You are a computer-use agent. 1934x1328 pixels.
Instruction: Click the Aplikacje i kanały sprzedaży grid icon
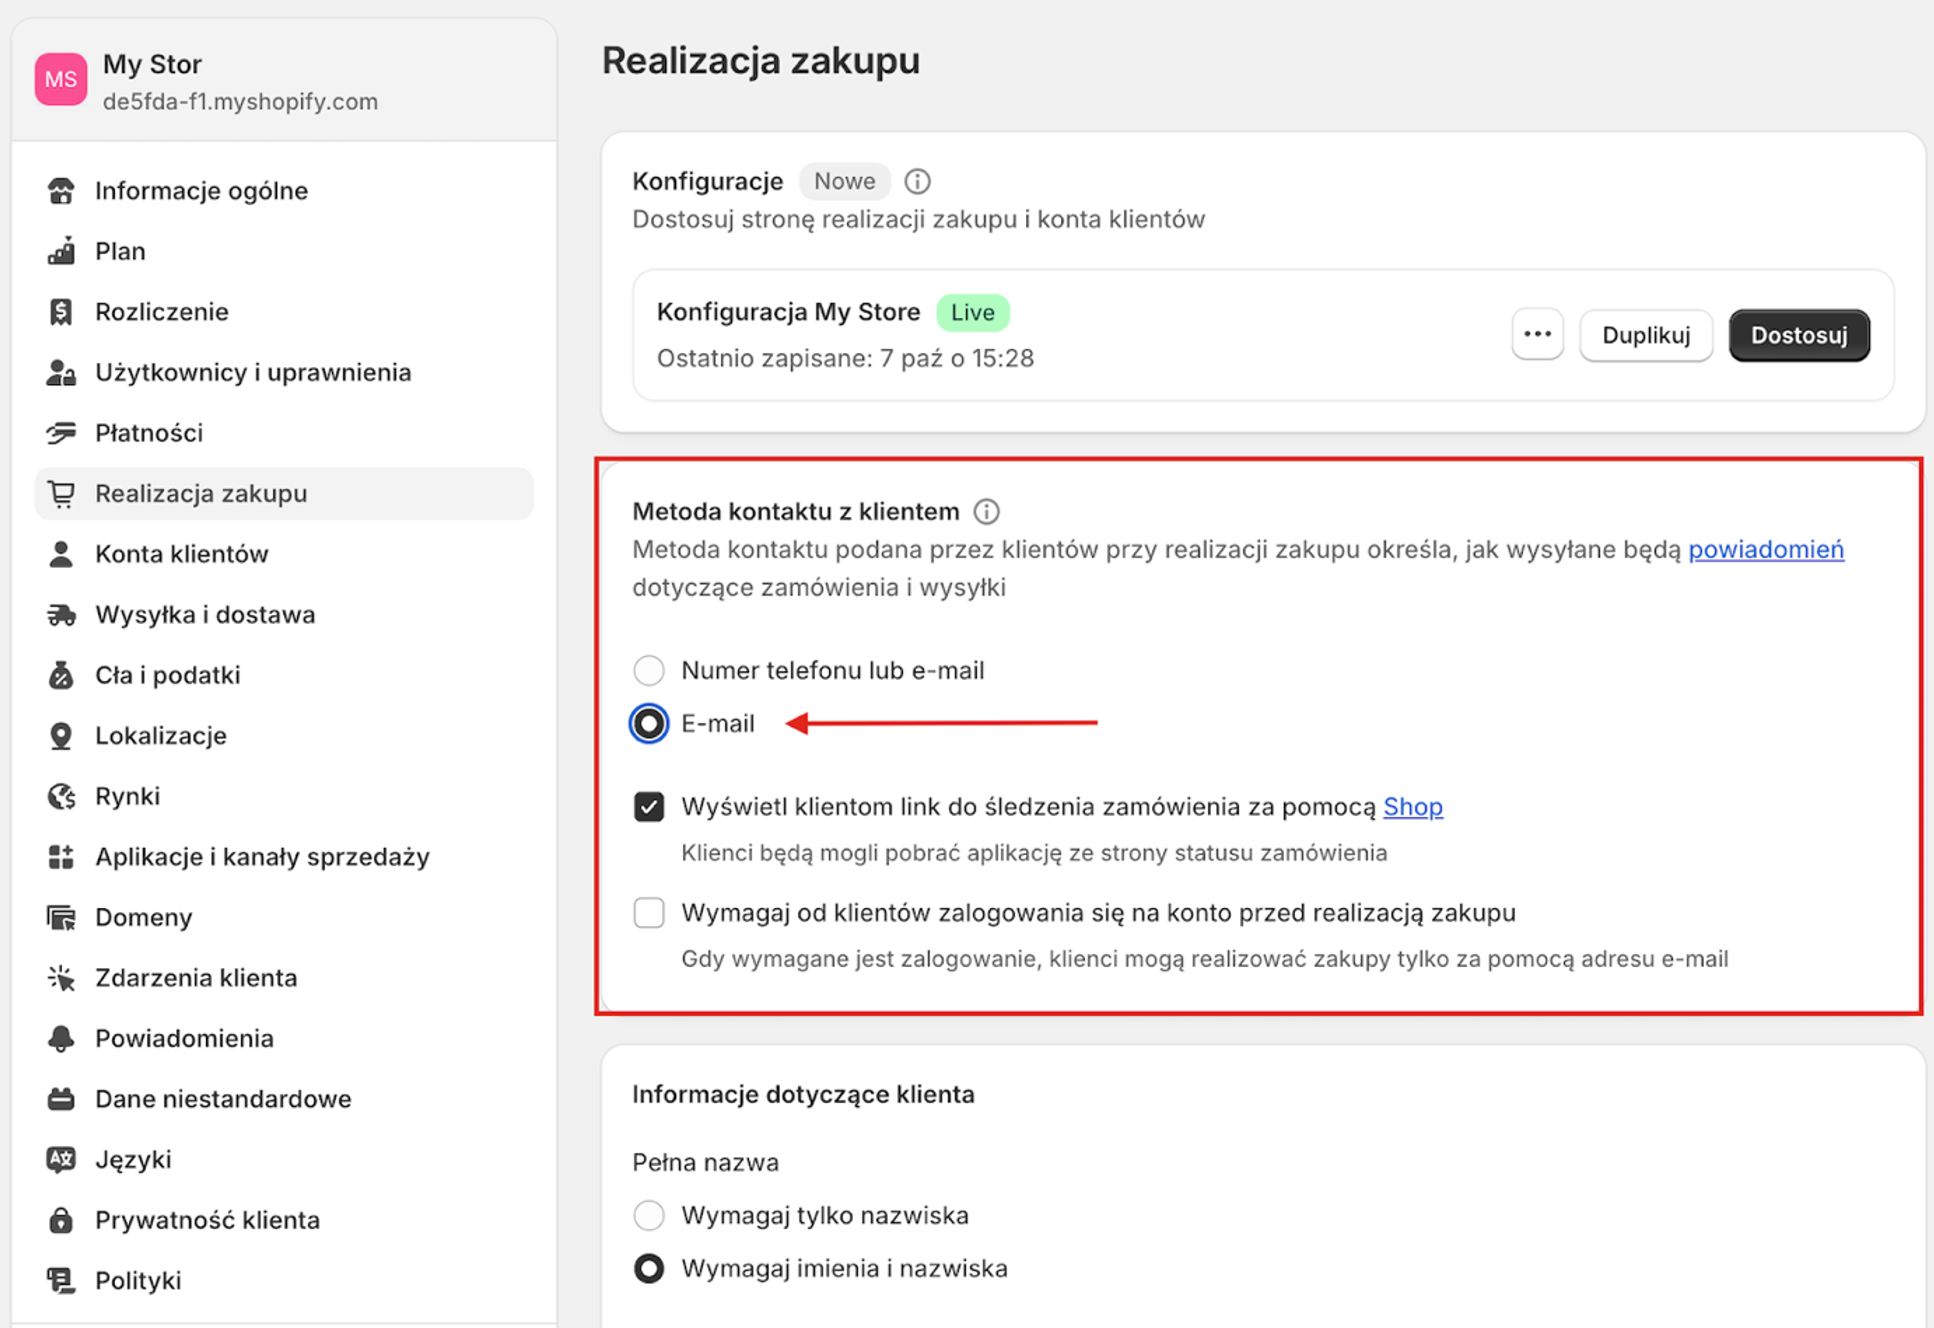(61, 857)
